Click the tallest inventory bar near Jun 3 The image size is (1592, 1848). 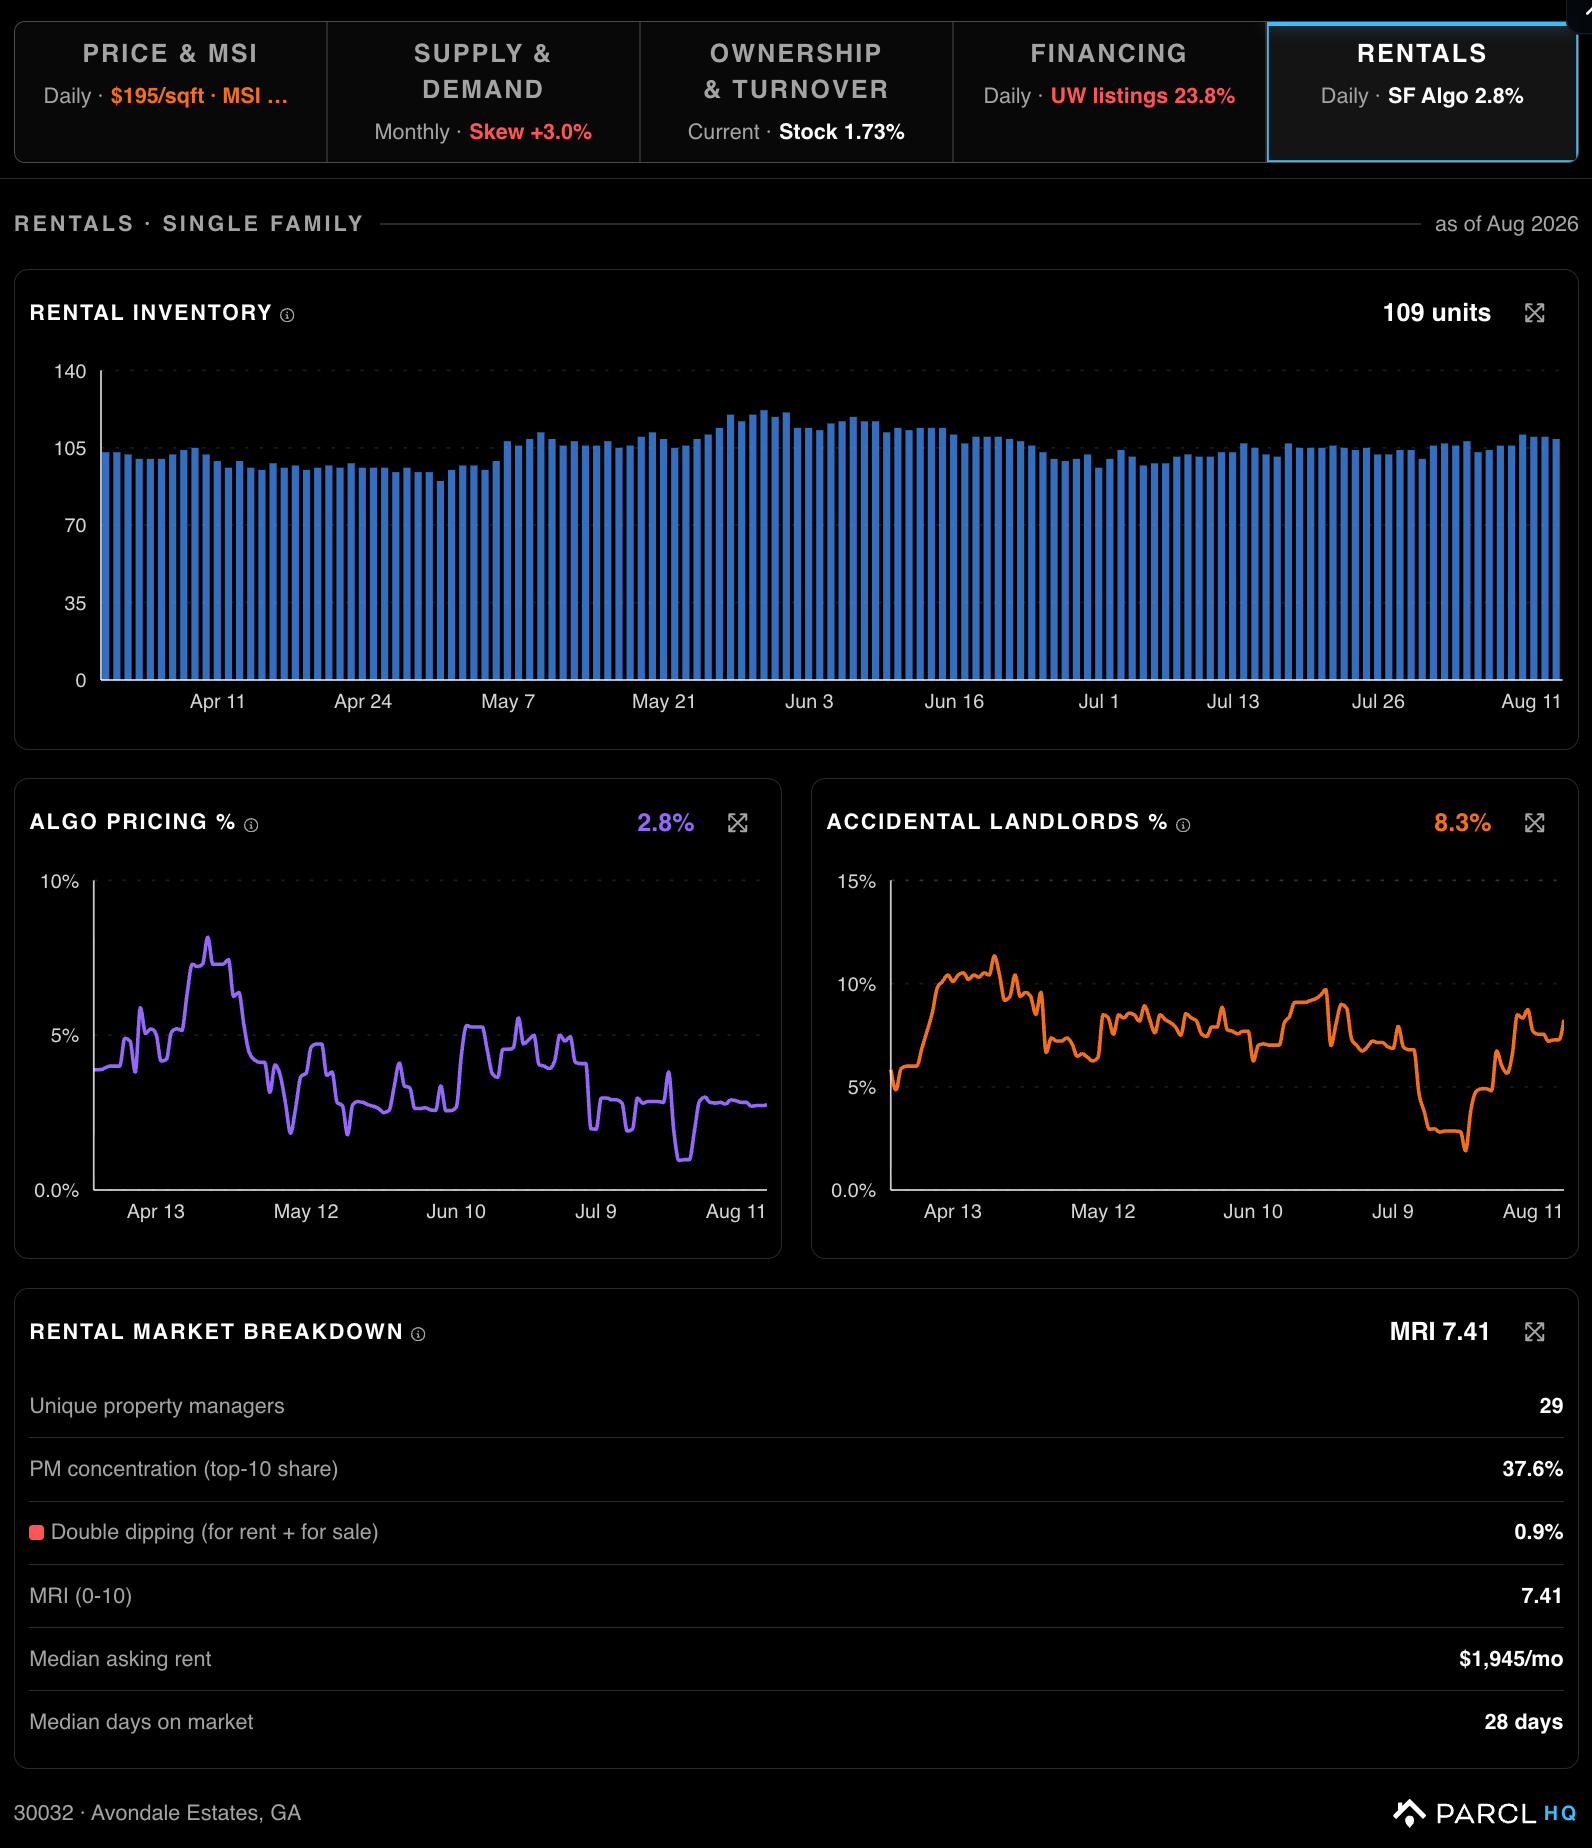(764, 545)
